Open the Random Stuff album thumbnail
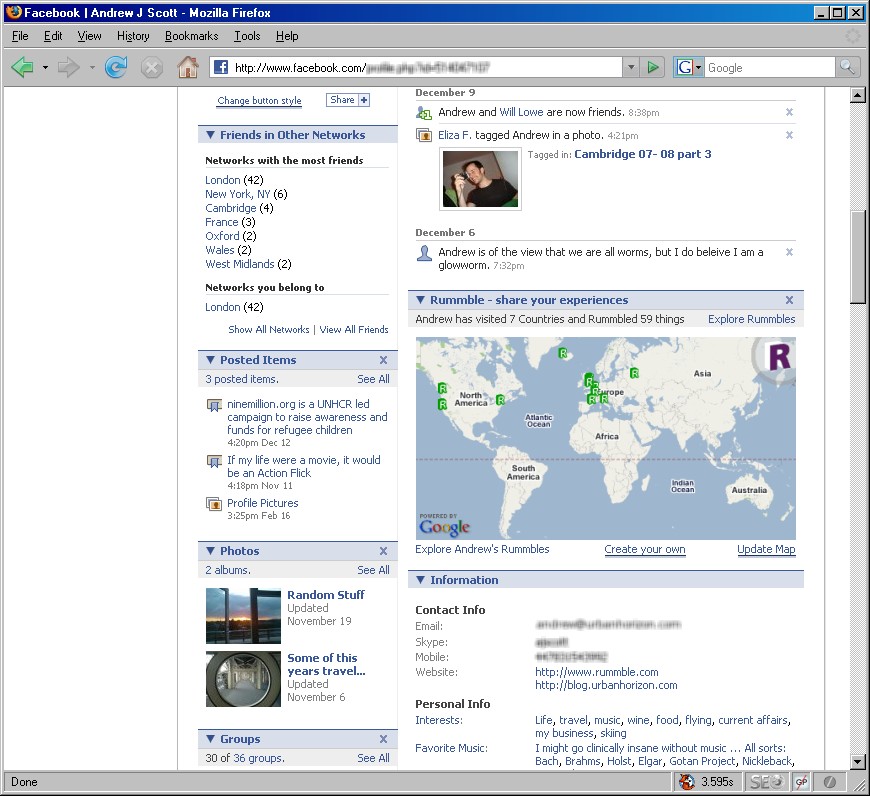 [243, 616]
